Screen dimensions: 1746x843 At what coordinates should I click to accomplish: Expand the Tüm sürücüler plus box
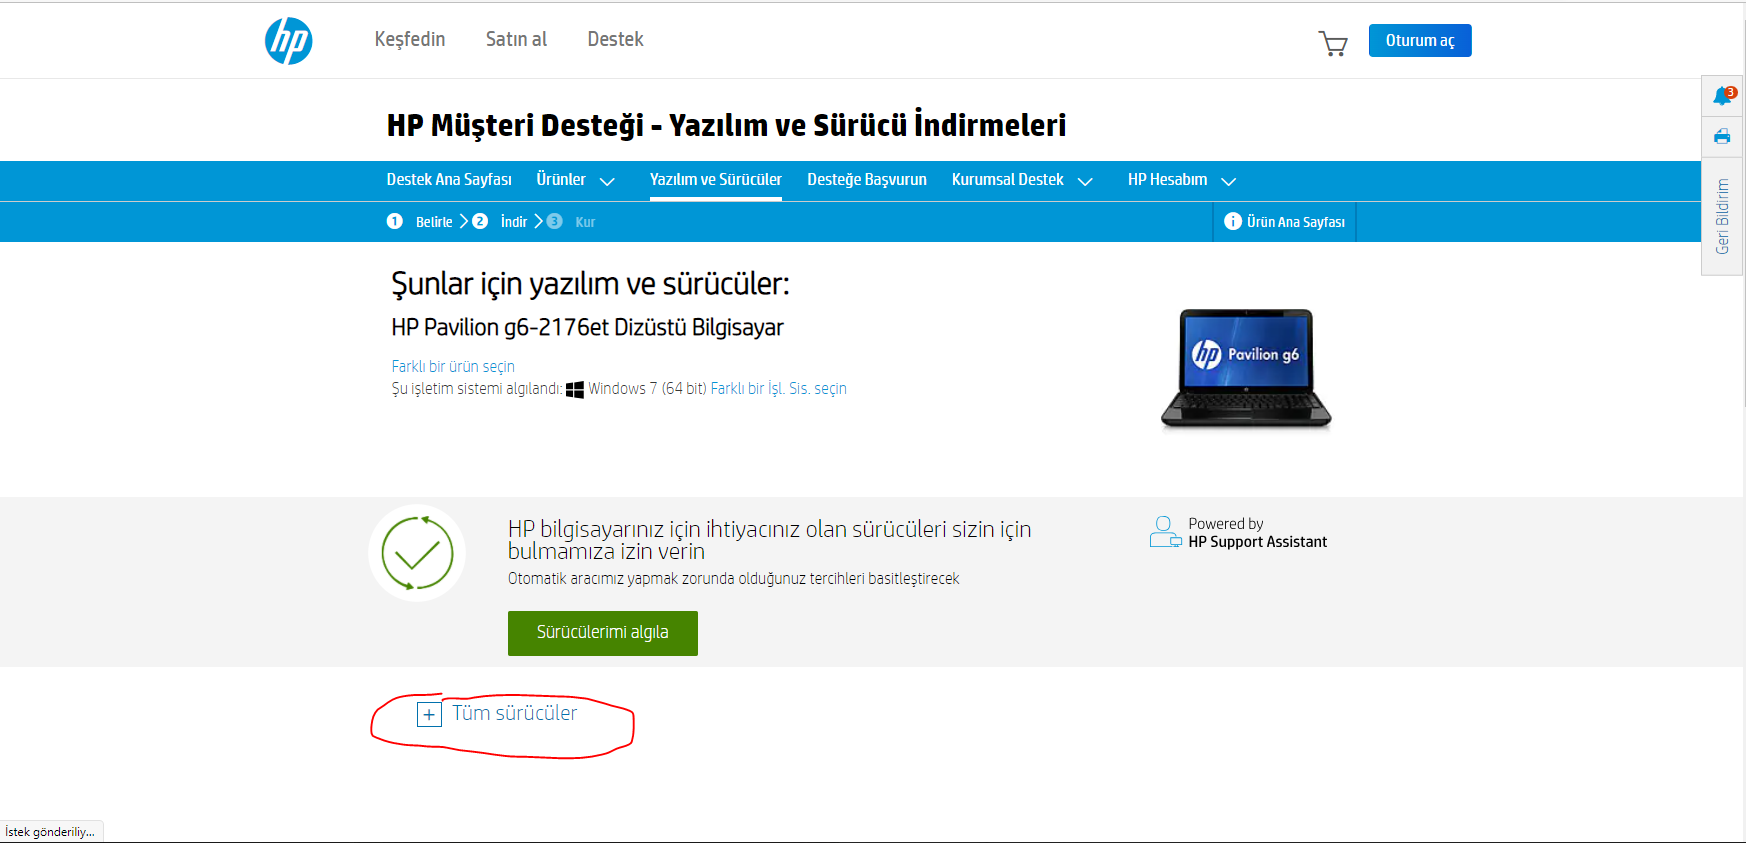(x=429, y=715)
